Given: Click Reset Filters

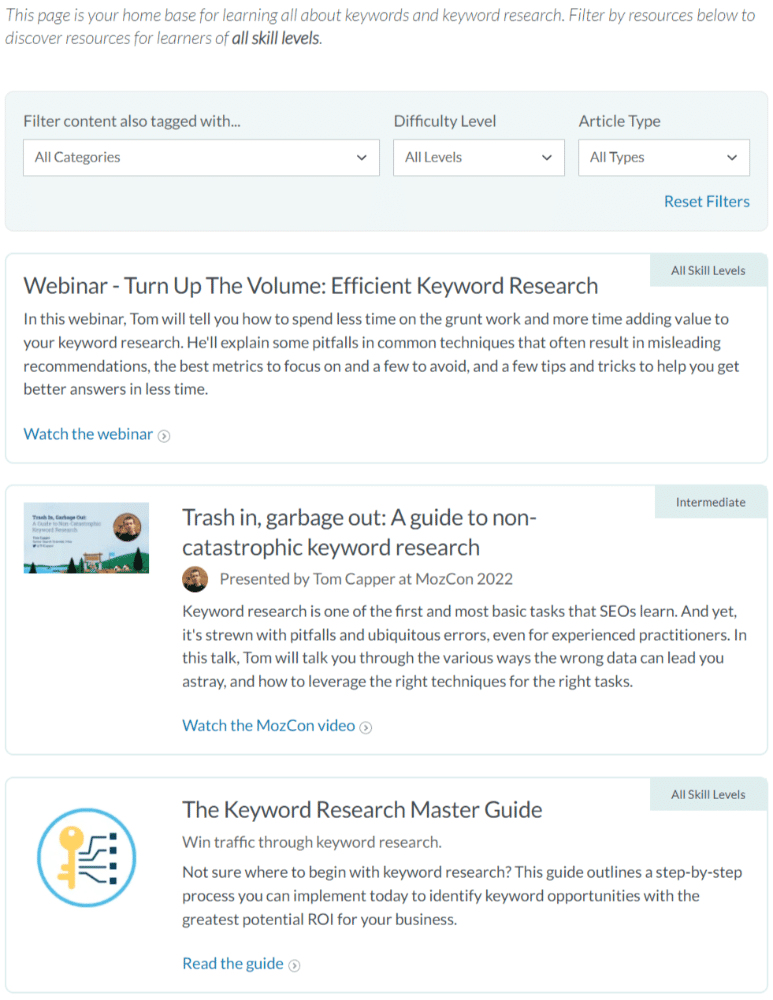Looking at the screenshot, I should pyautogui.click(x=707, y=201).
